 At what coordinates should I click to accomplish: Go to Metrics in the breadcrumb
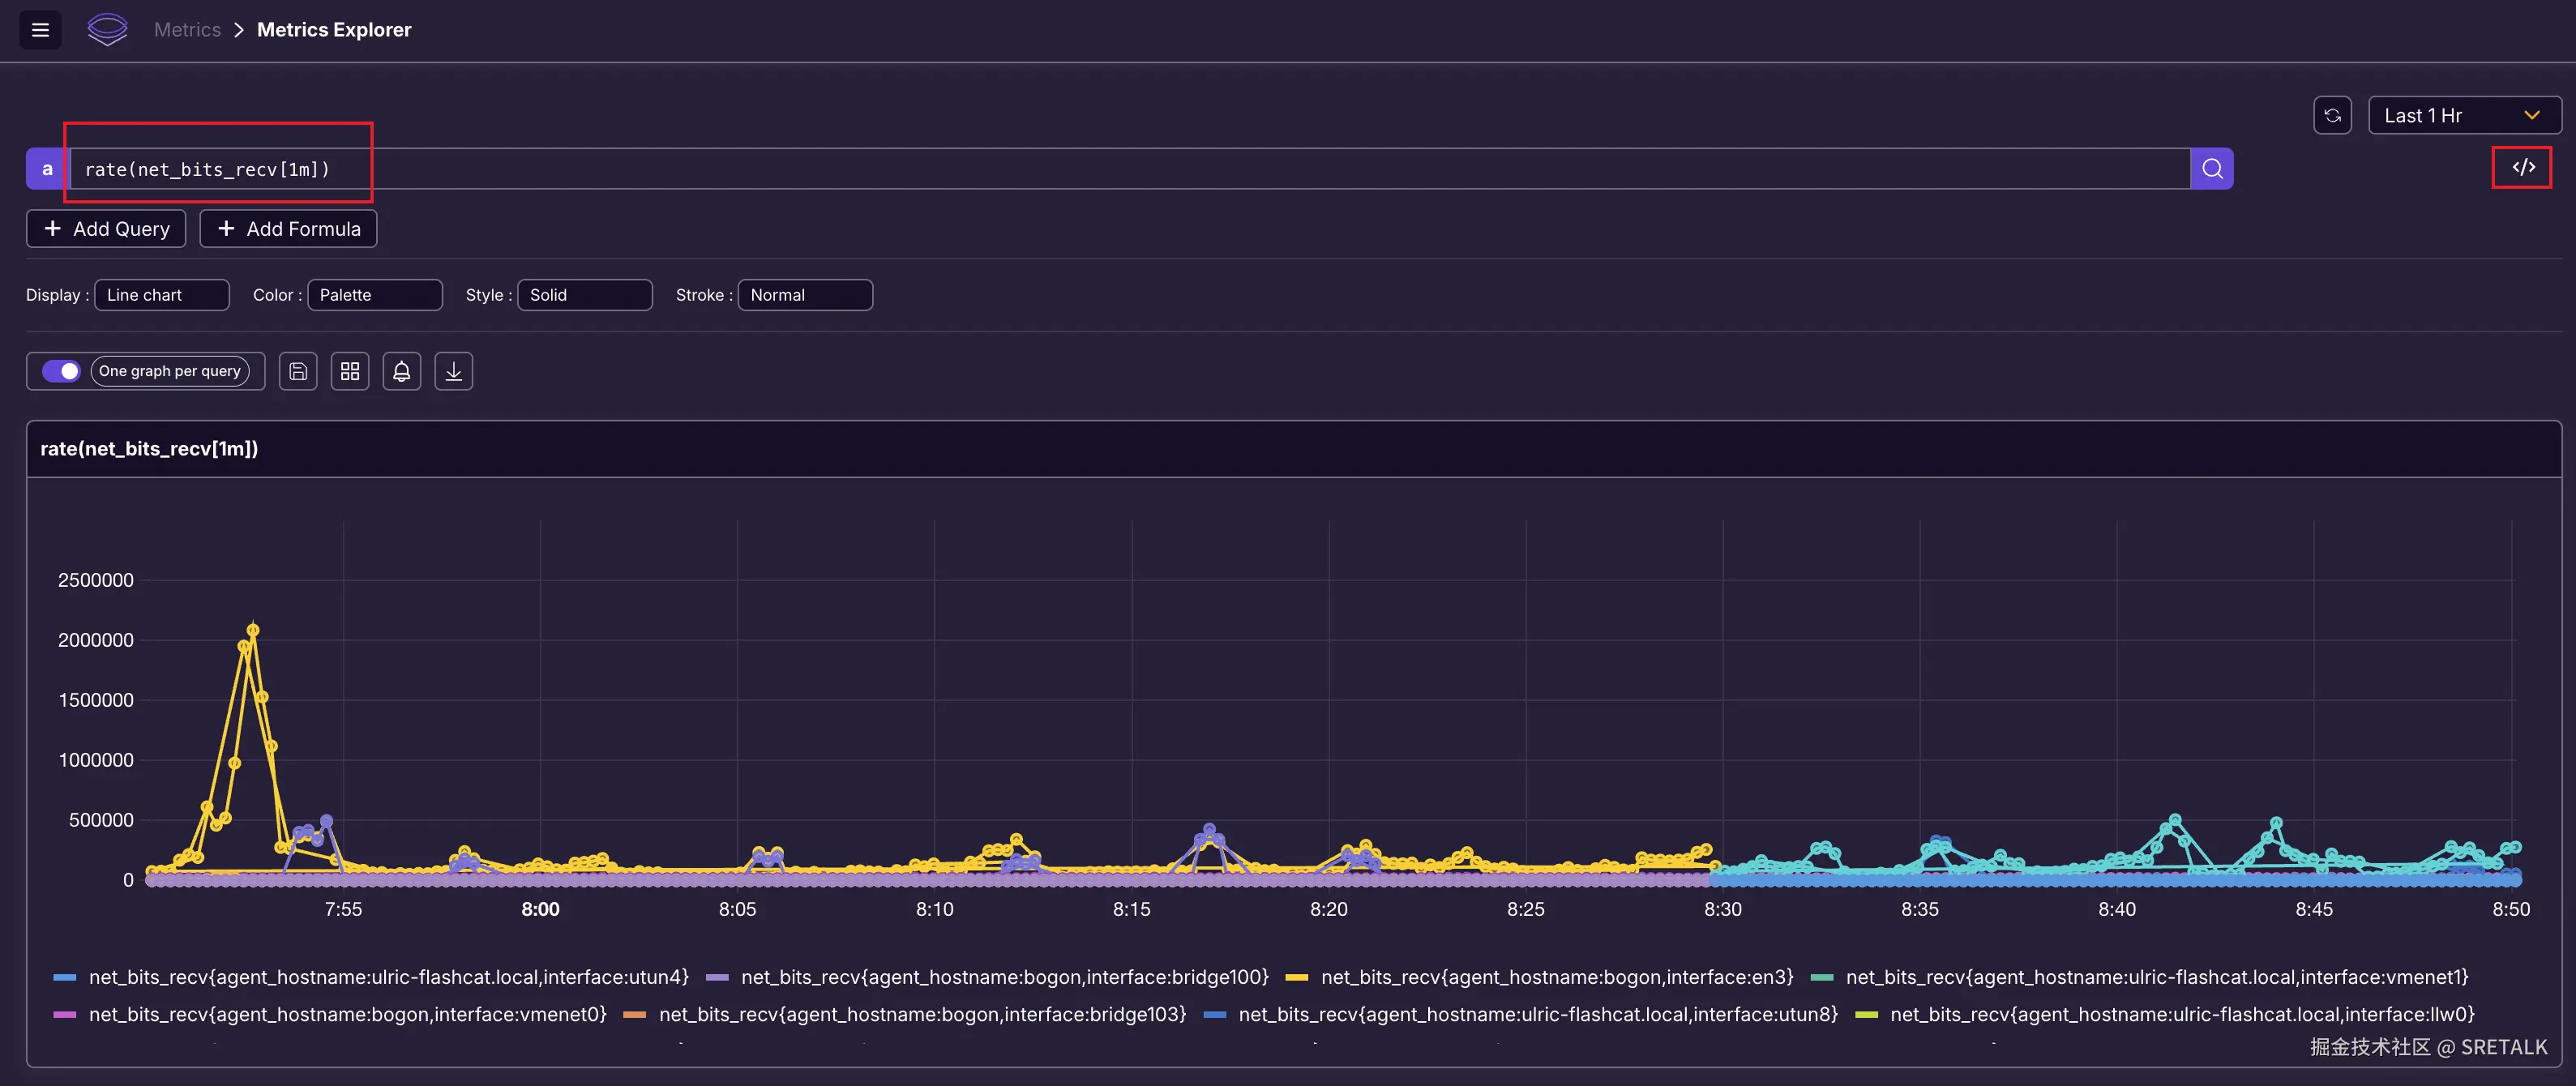(187, 30)
